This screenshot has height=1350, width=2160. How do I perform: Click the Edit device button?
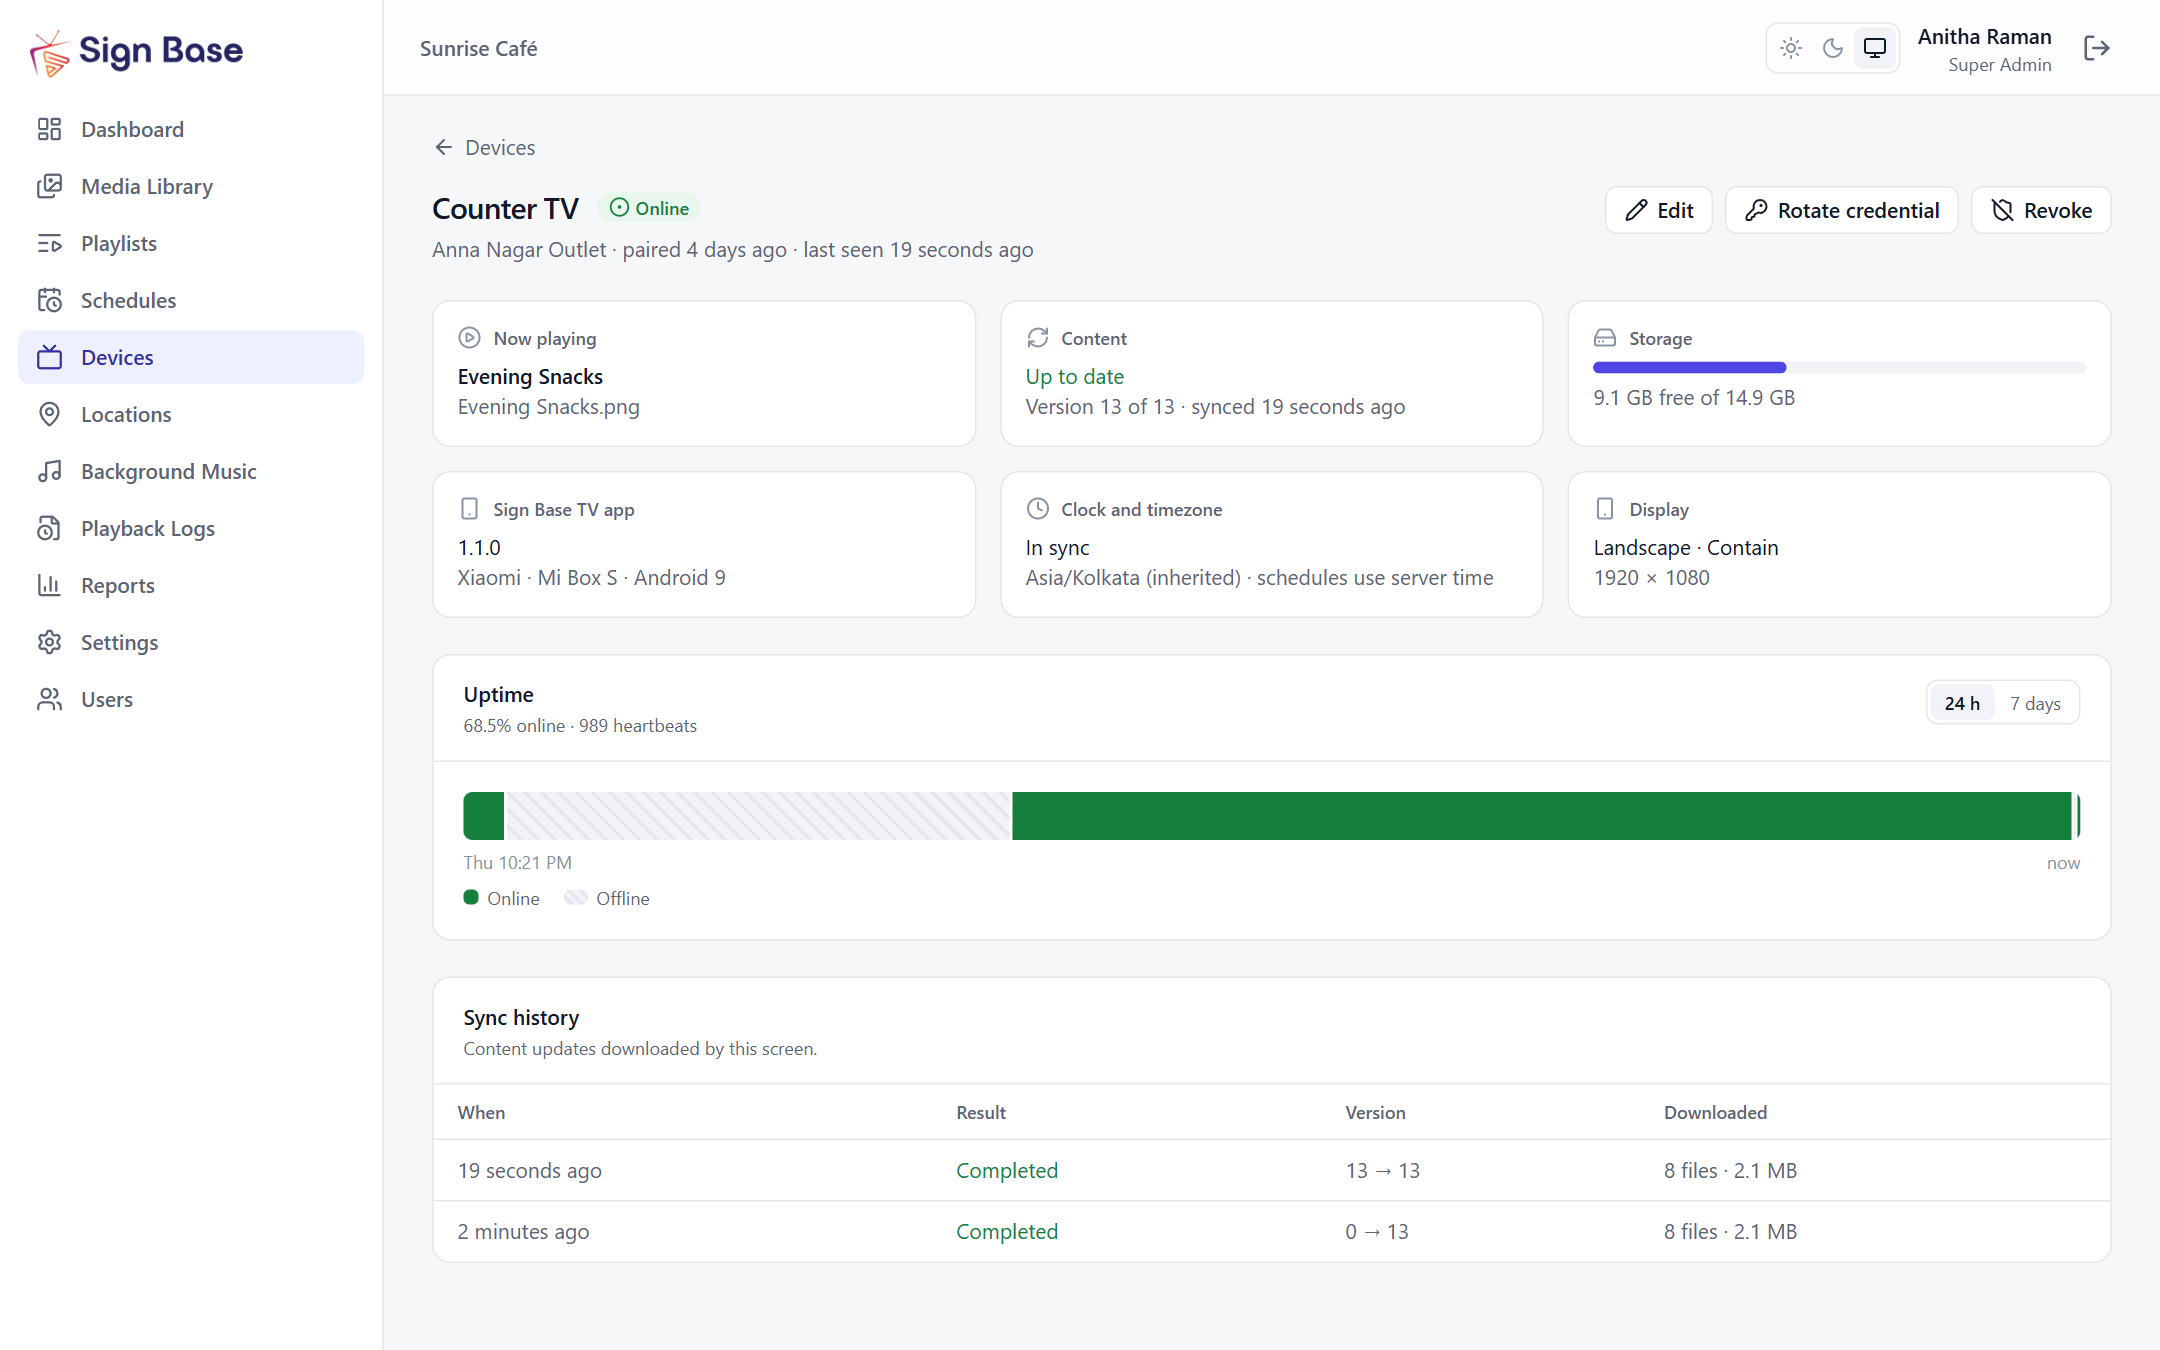(x=1659, y=210)
